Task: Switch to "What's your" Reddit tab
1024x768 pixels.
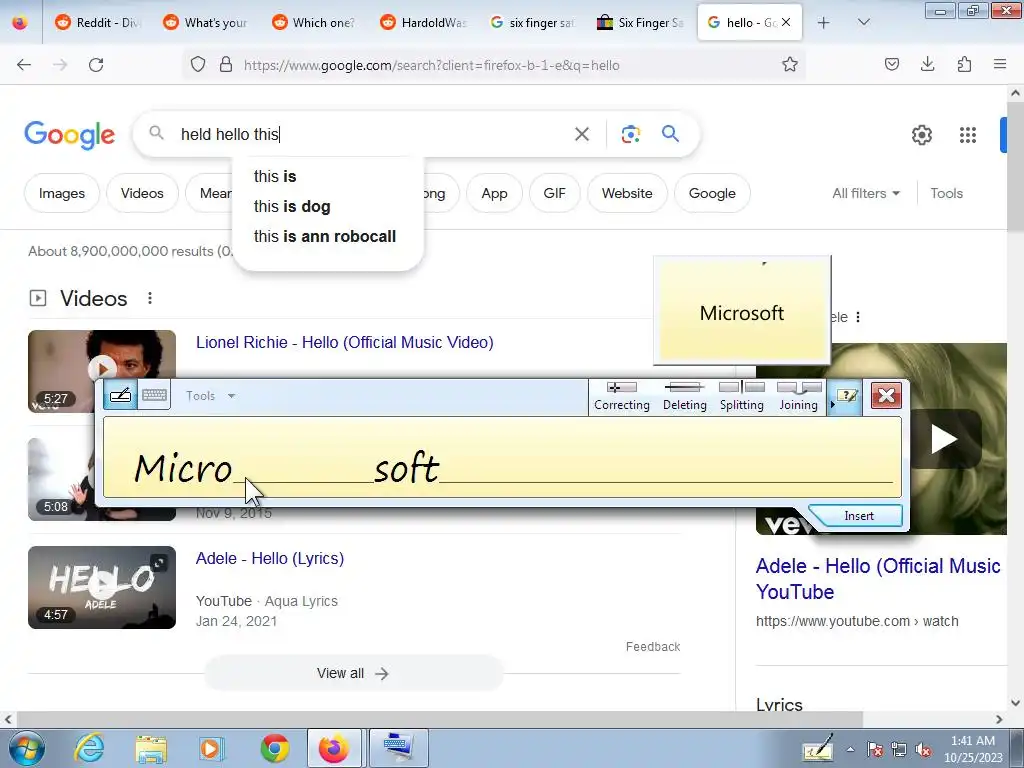Action: [x=206, y=23]
